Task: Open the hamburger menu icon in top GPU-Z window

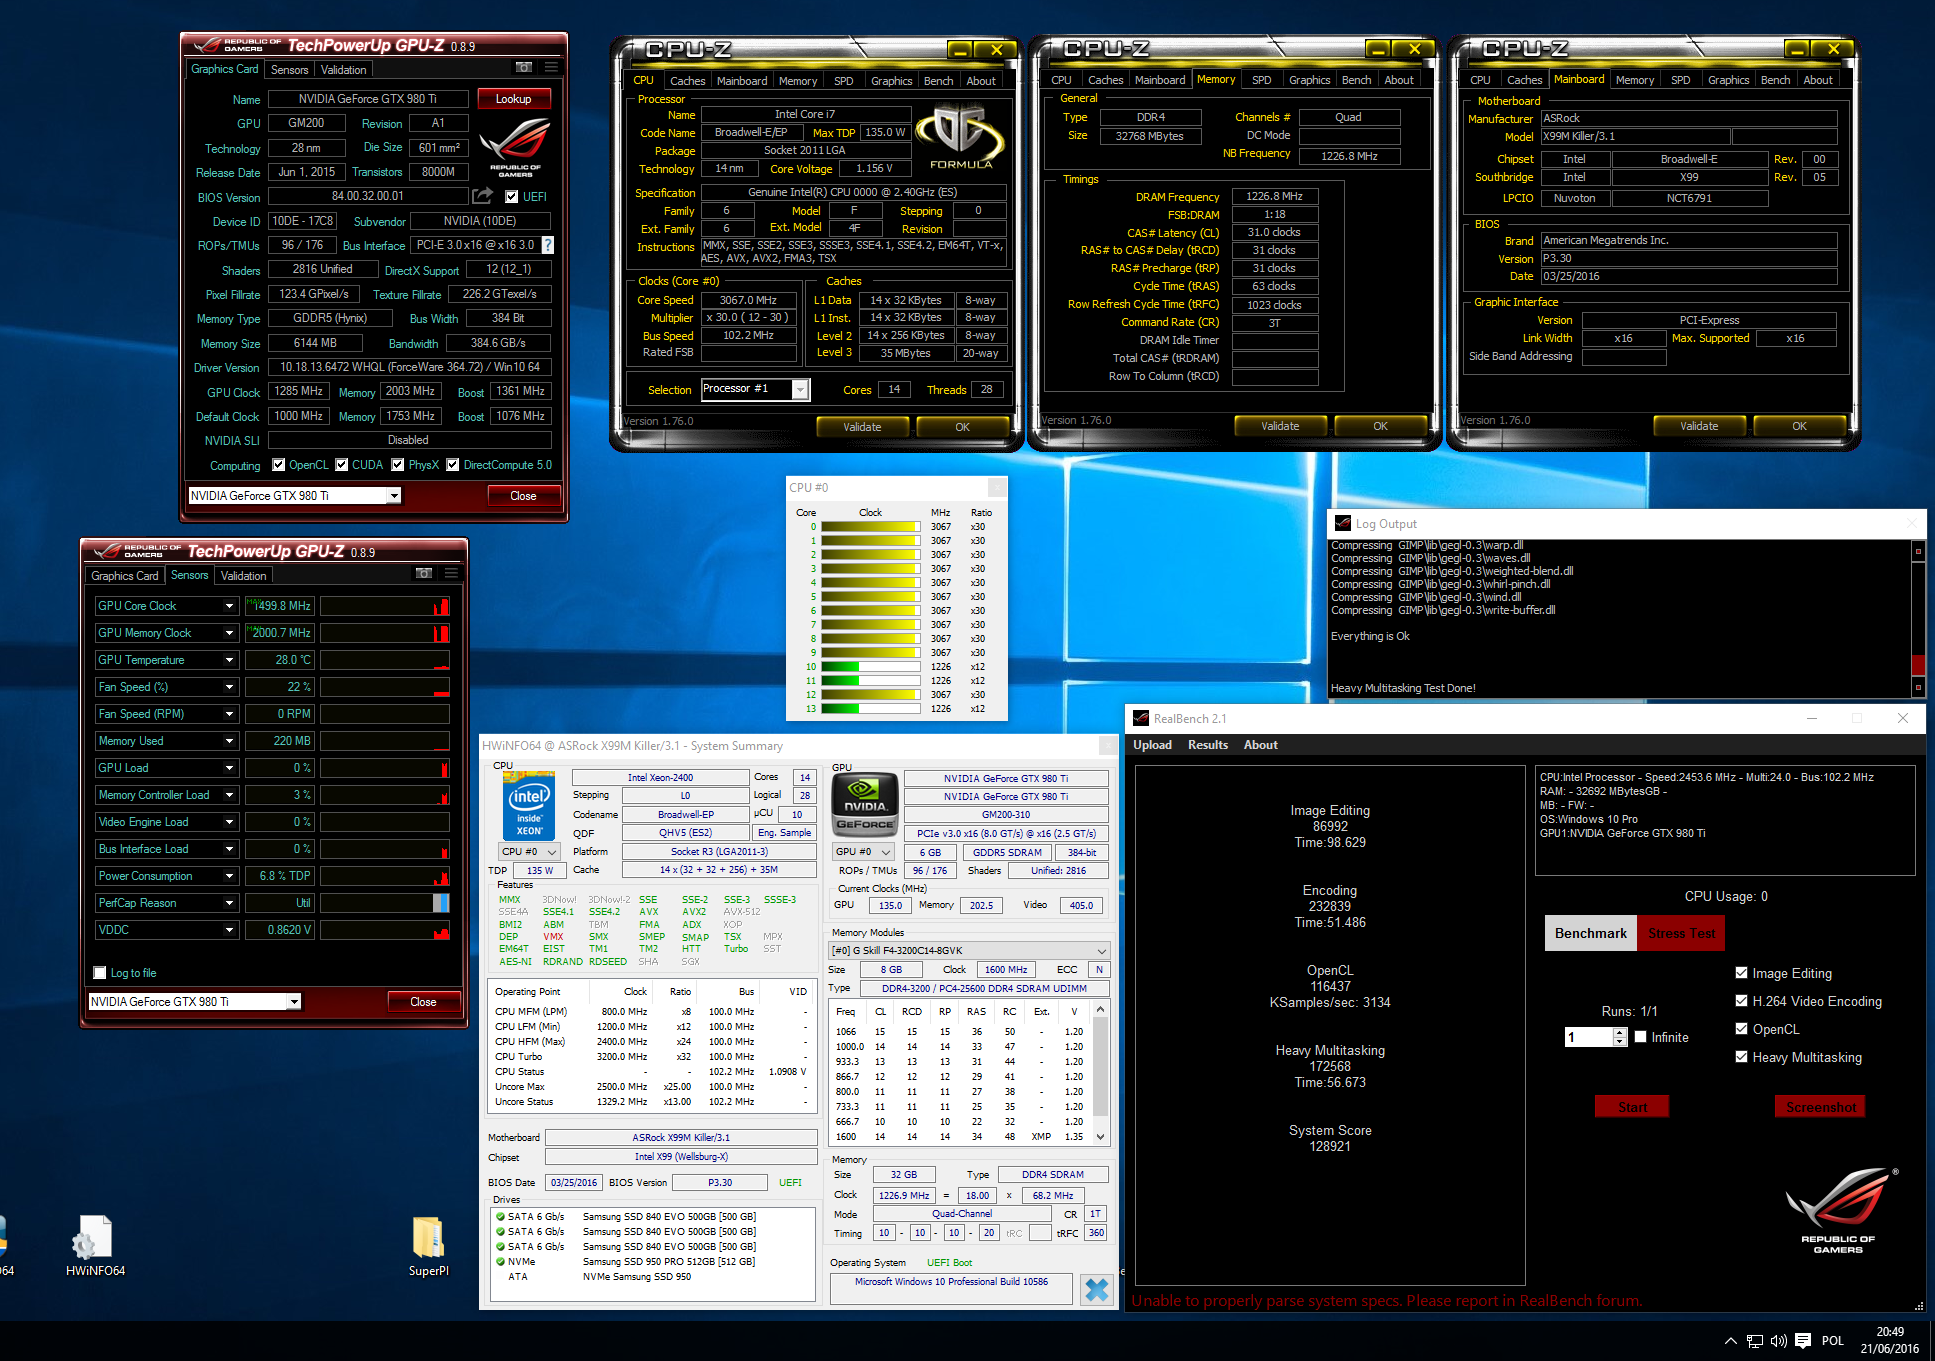Action: point(551,68)
